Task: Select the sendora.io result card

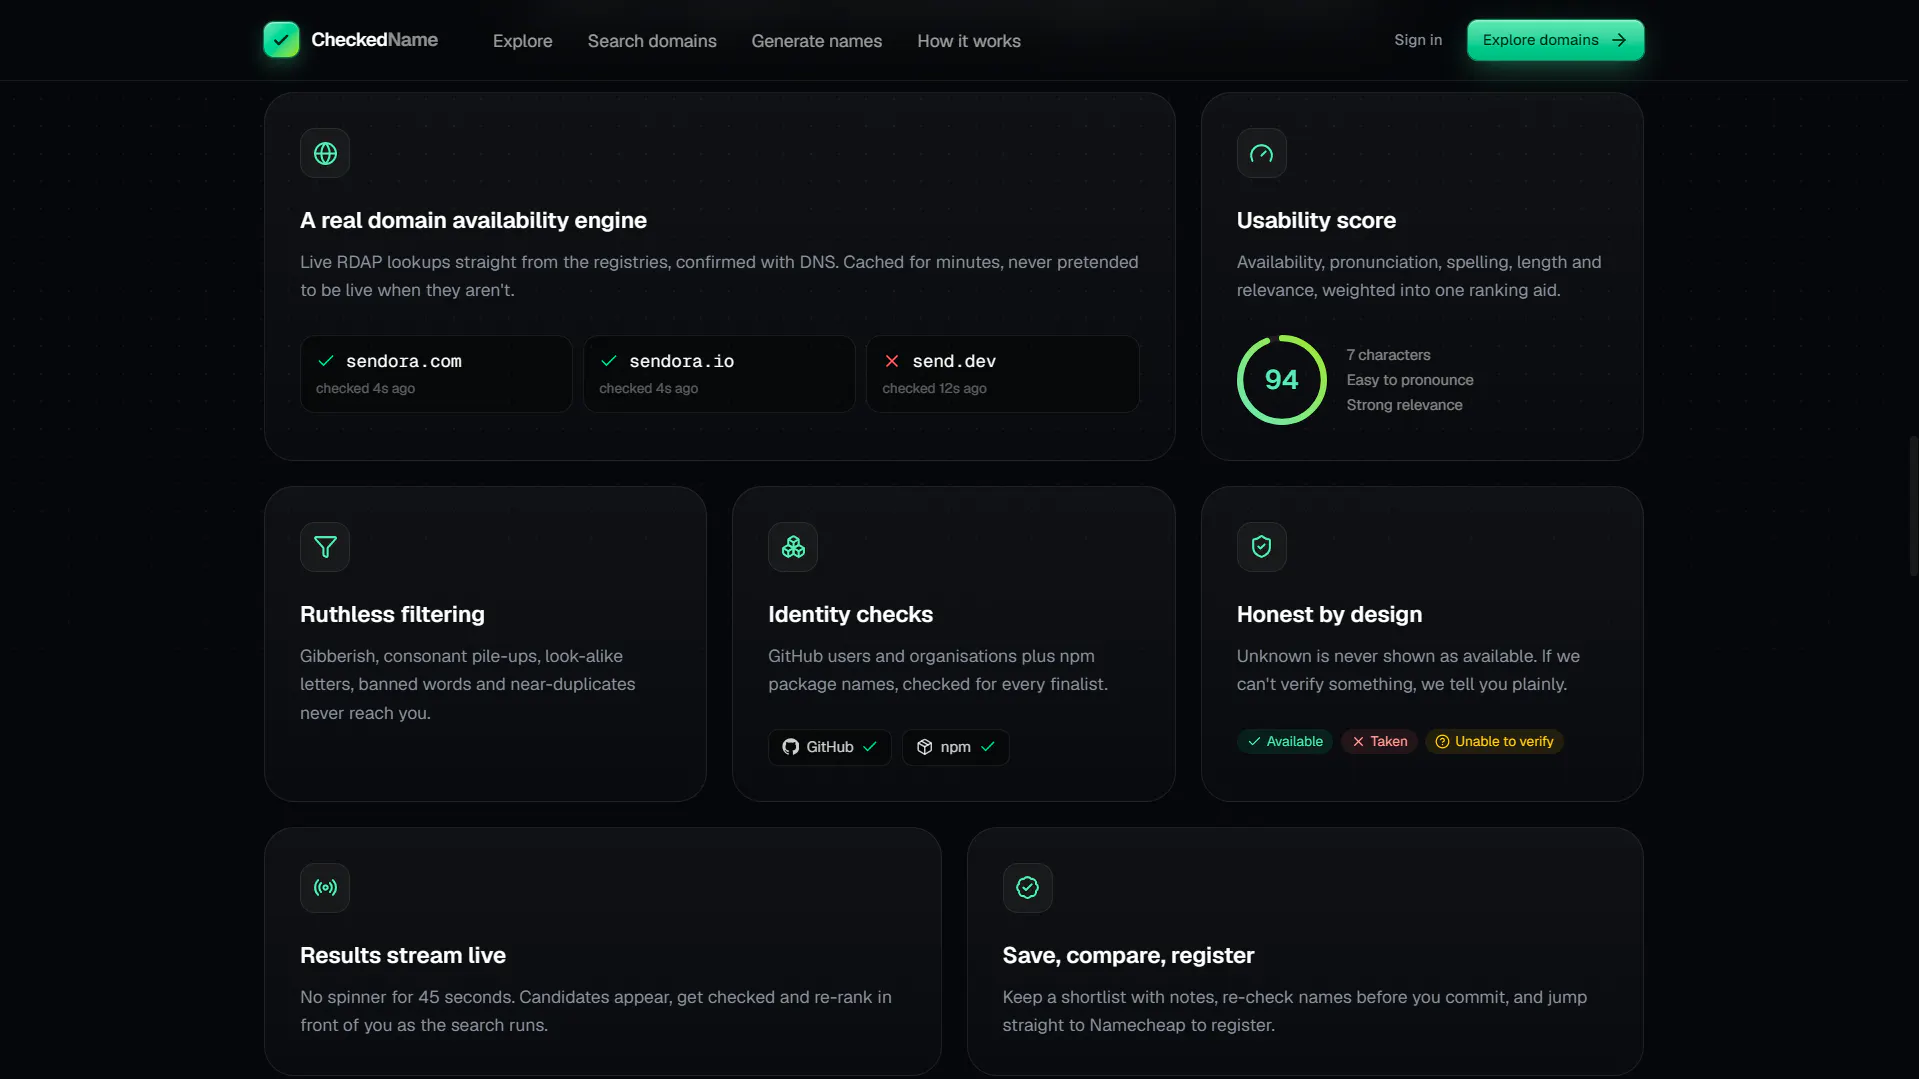Action: tap(719, 374)
